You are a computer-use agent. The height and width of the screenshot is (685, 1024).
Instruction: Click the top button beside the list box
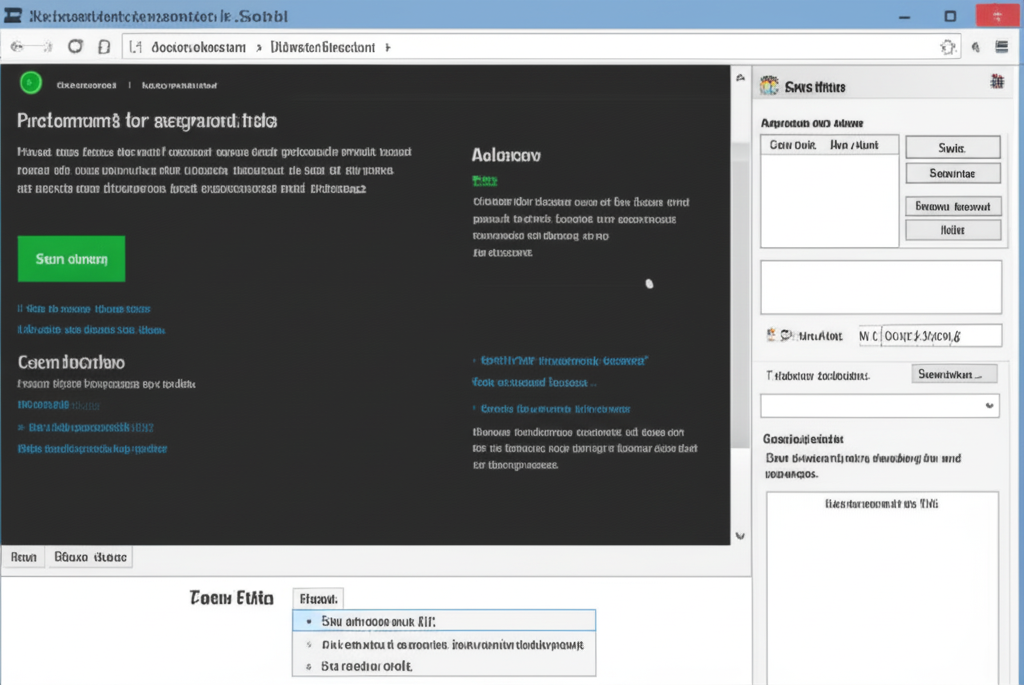point(953,148)
